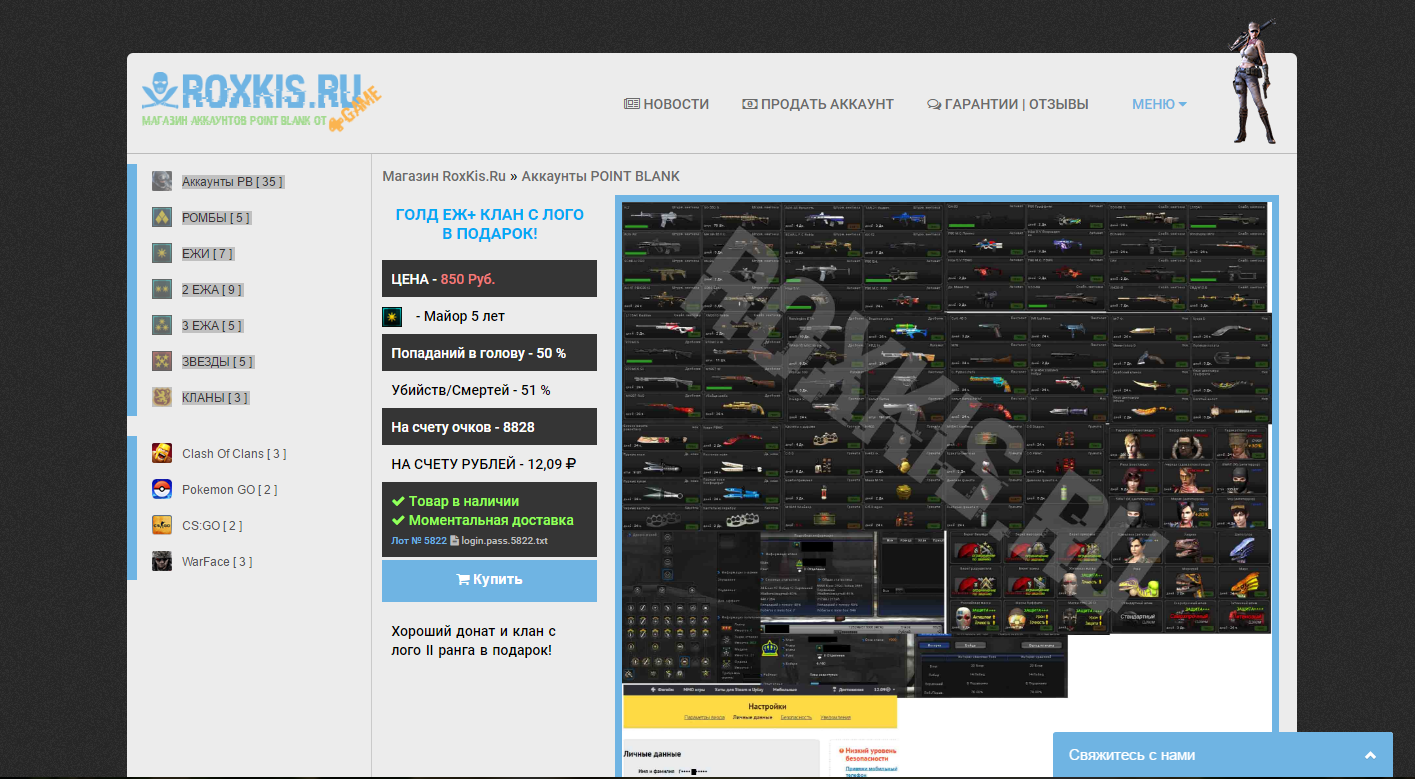This screenshot has height=779, width=1415.
Task: Click the ЗВЕЗДЫ rank icon
Action: point(162,361)
